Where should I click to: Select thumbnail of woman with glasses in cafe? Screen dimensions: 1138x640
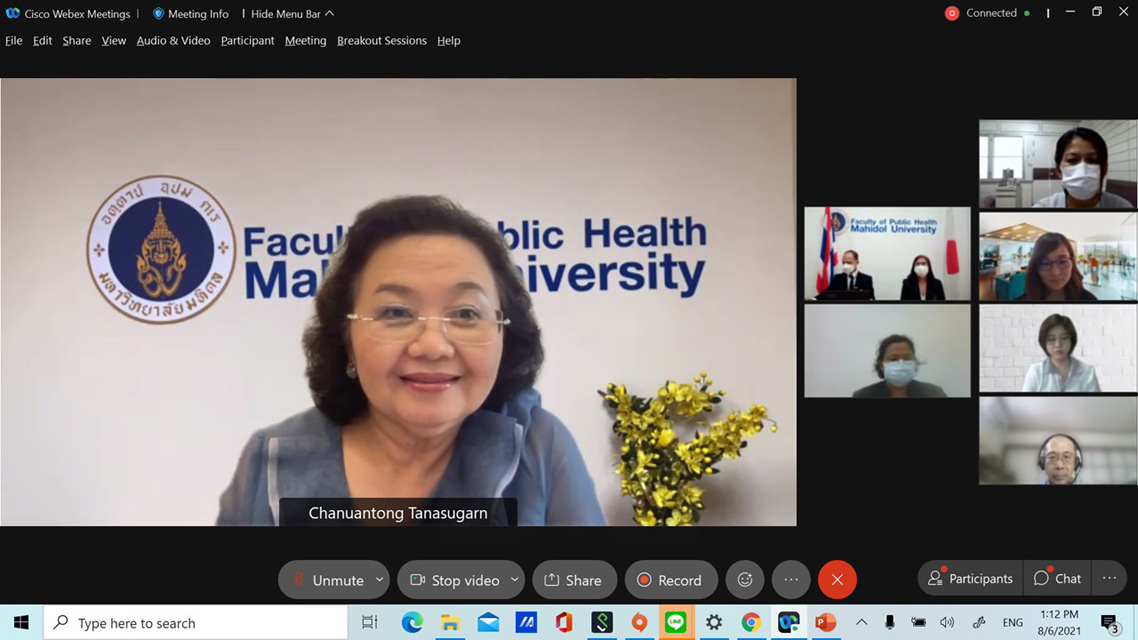click(x=1057, y=257)
